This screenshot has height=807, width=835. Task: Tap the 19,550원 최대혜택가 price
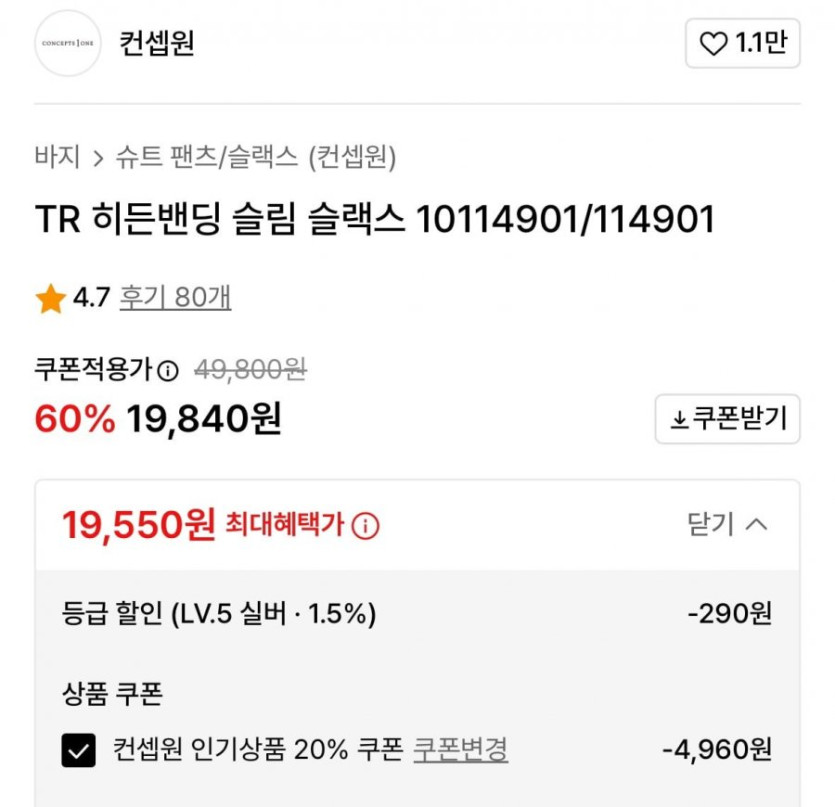coord(139,524)
